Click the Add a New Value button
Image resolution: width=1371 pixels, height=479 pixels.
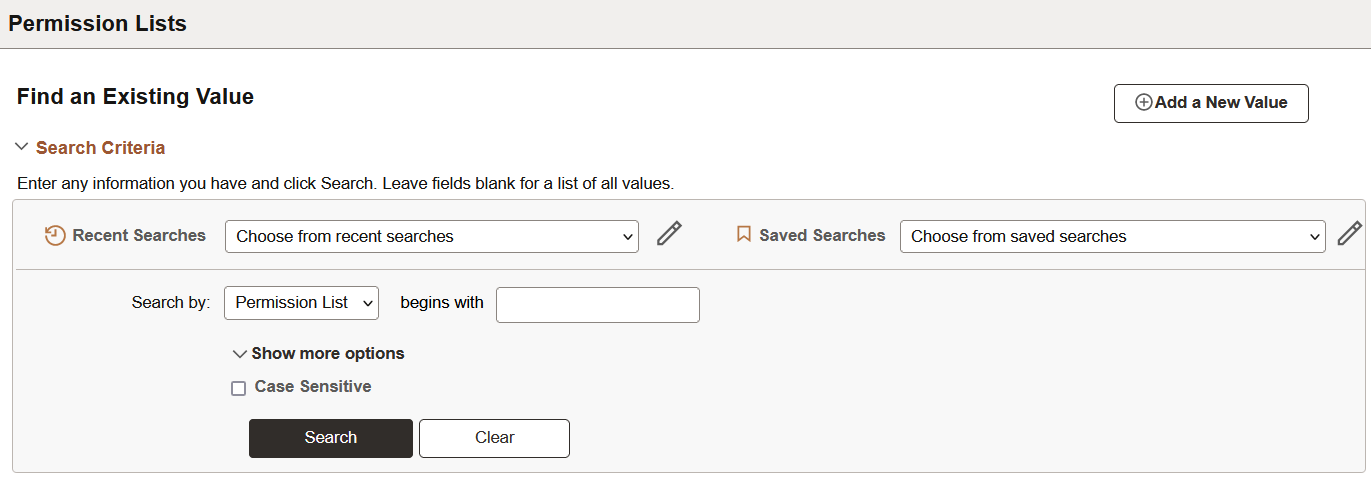click(1210, 103)
